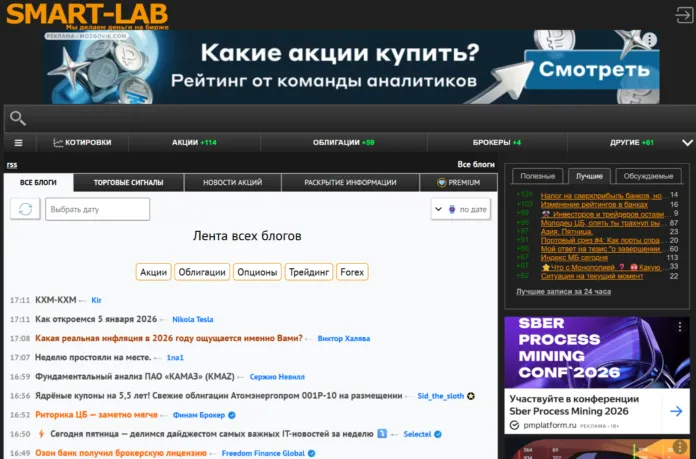Click the verified badge next to Selectel
This screenshot has height=459, width=696.
point(438,434)
